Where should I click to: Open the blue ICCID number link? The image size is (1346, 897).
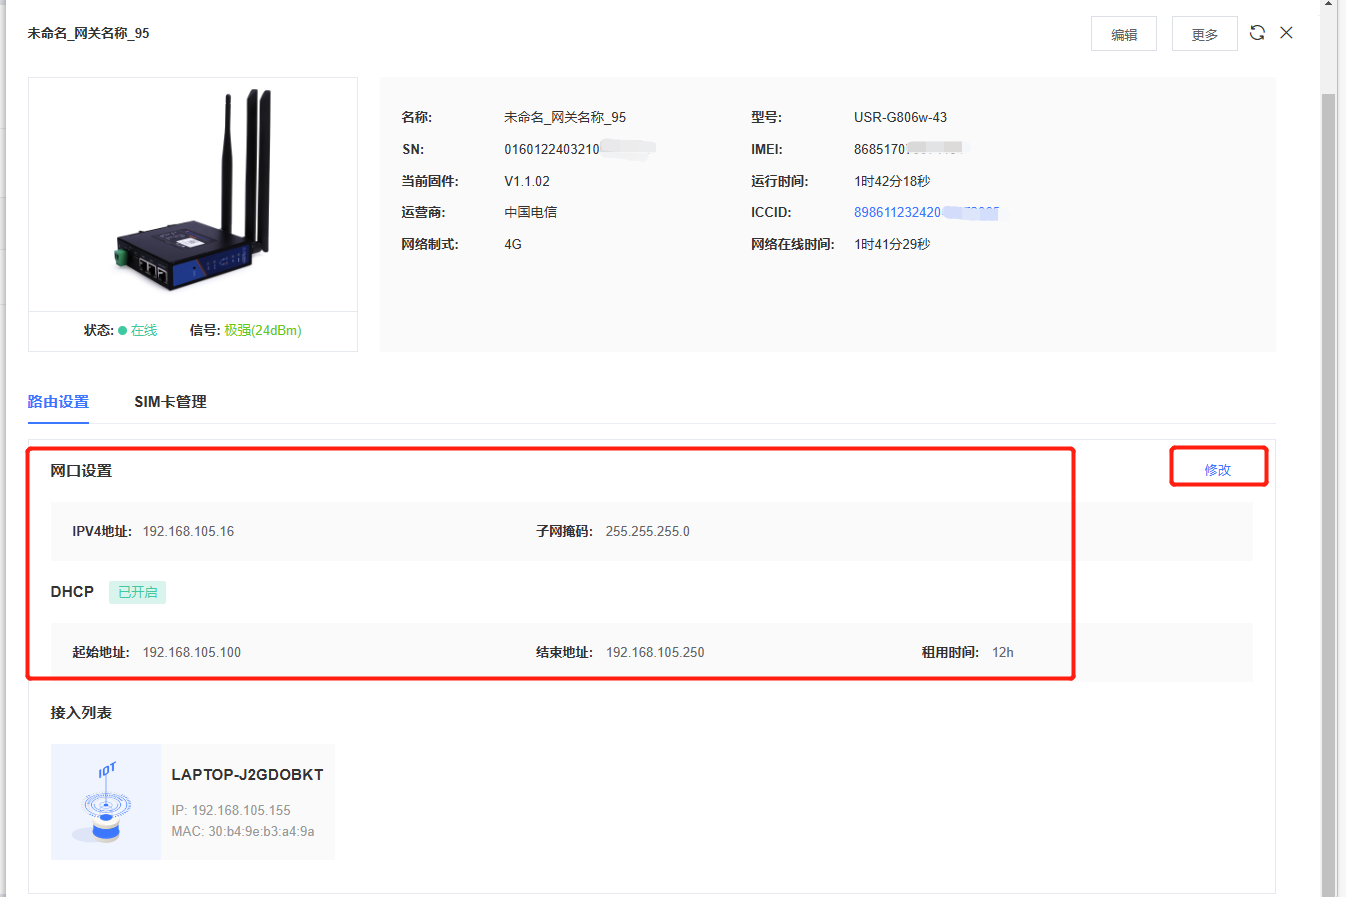(897, 213)
